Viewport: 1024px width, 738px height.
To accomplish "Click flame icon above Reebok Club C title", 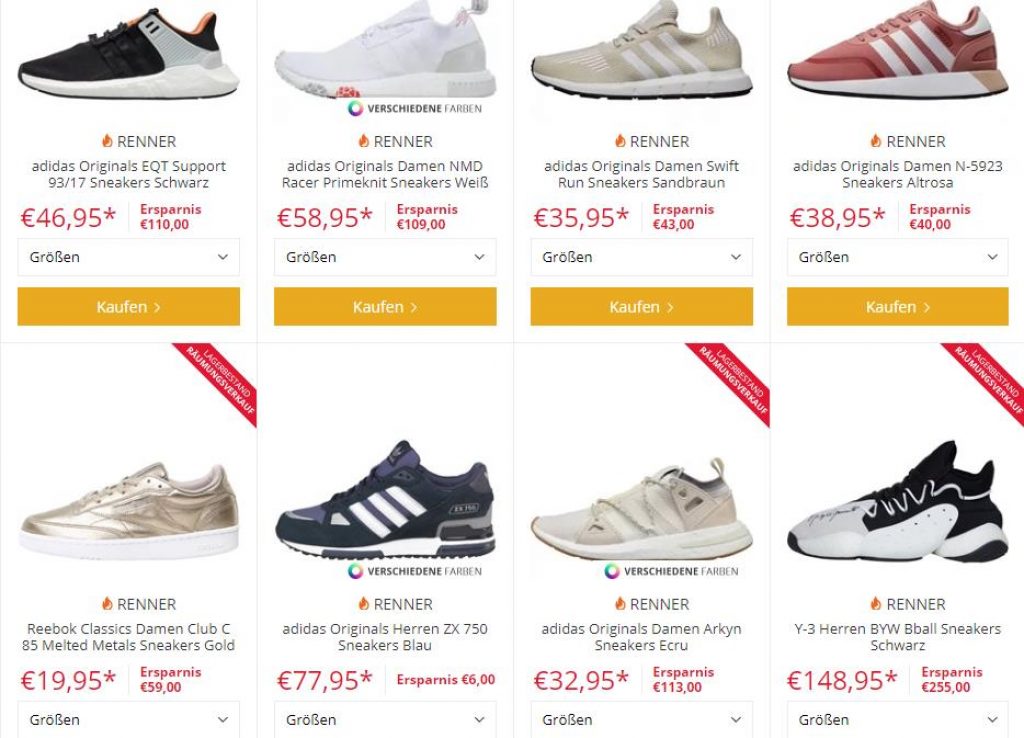I will coord(107,603).
